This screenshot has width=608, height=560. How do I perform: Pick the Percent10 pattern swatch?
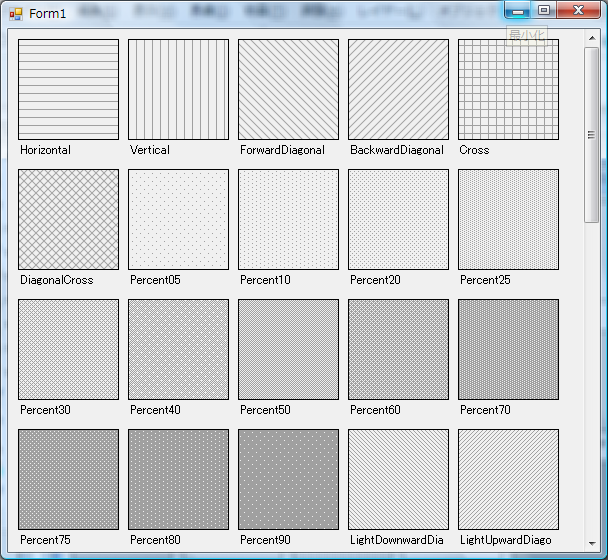click(288, 219)
